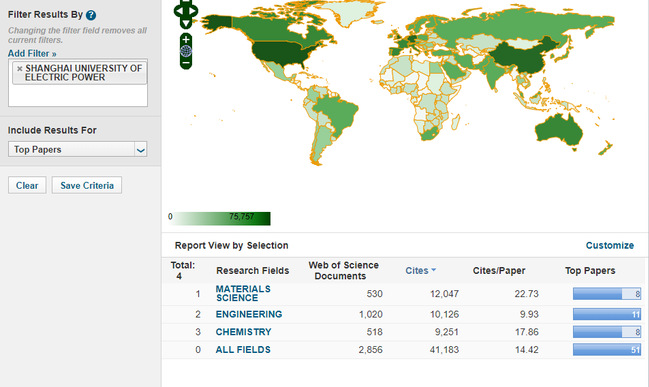Open the Filter Results By help icon

pos(91,15)
